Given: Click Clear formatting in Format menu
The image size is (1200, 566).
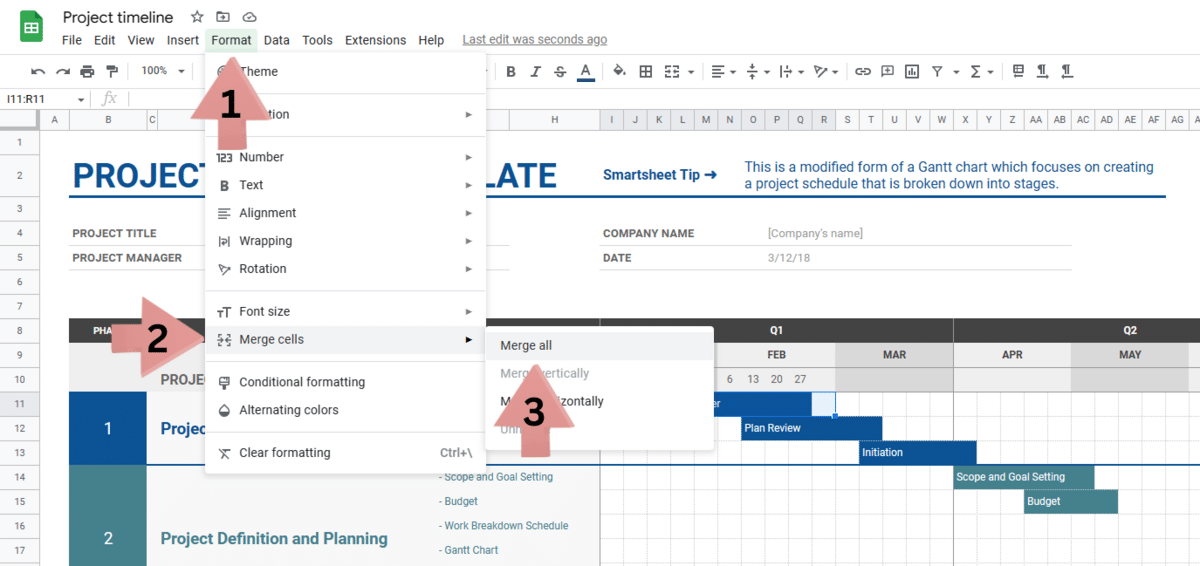Looking at the screenshot, I should [x=284, y=453].
